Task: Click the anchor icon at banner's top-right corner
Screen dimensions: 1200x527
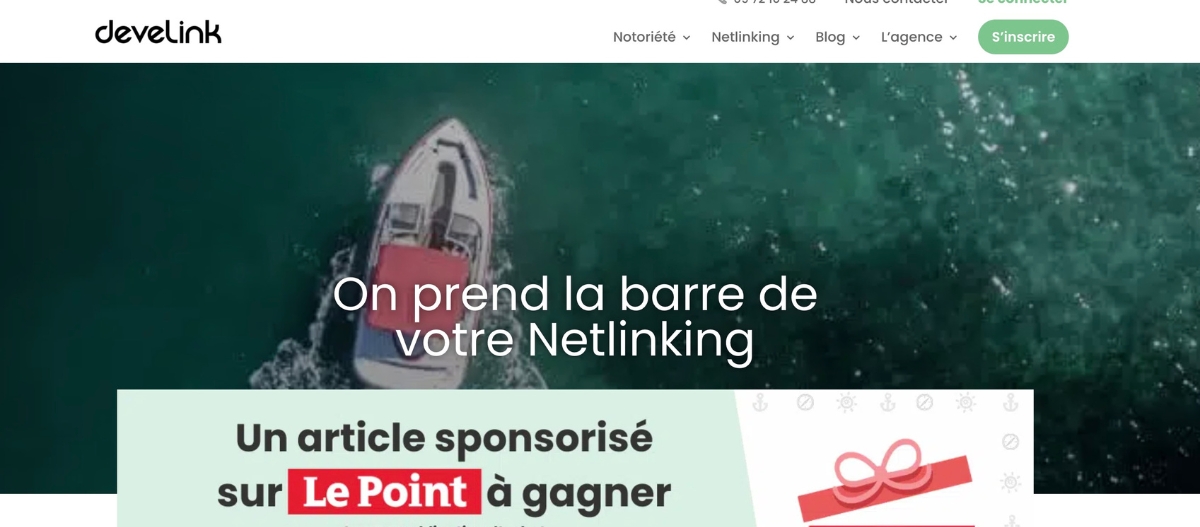Action: pos(1010,403)
